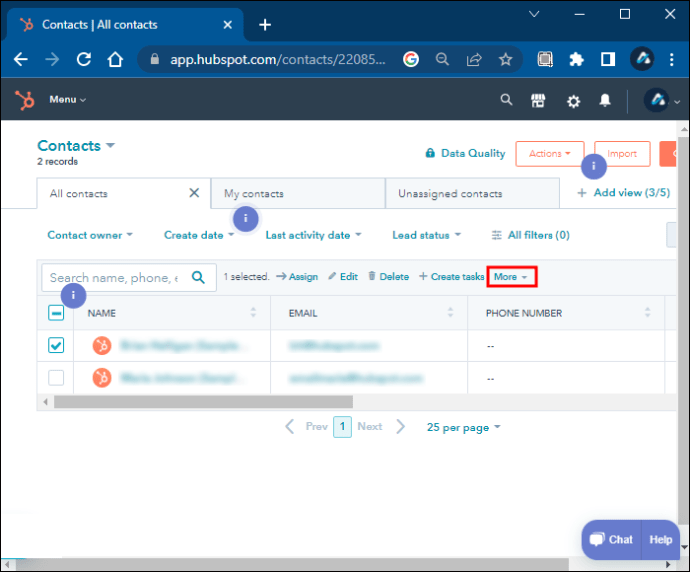Open Chrome extensions puzzle icon
This screenshot has width=690, height=572.
tap(576, 59)
